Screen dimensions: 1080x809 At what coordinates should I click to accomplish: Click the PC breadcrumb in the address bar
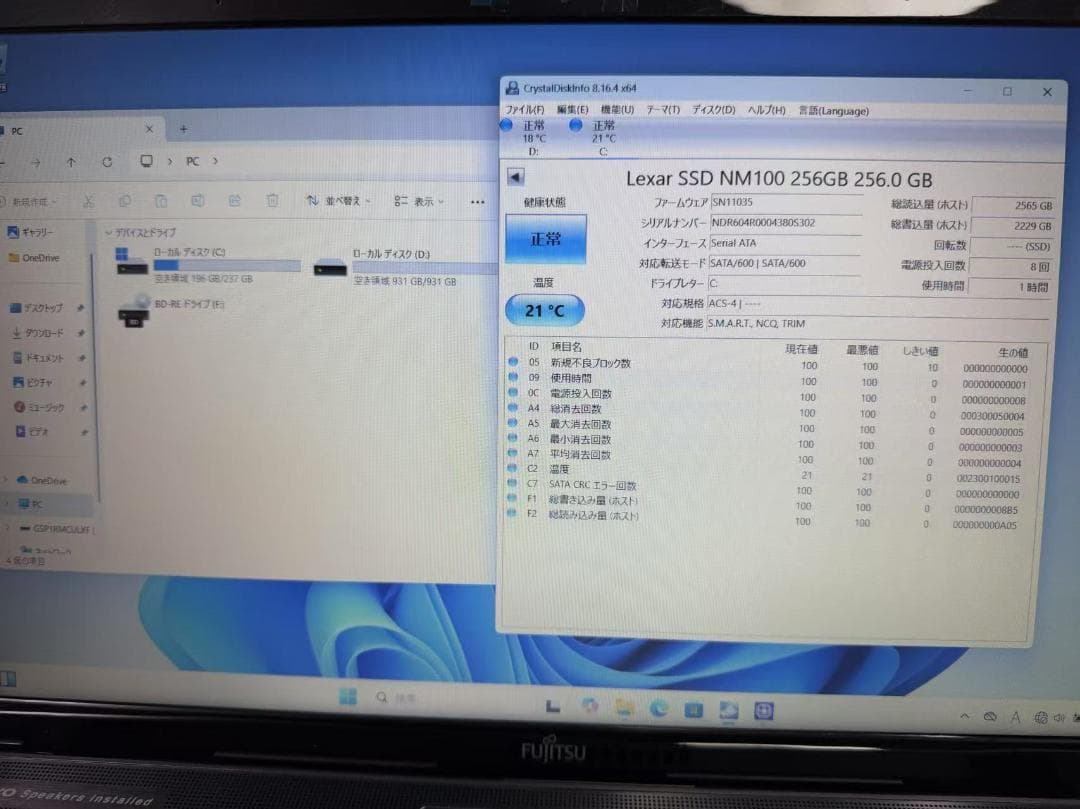click(x=192, y=161)
